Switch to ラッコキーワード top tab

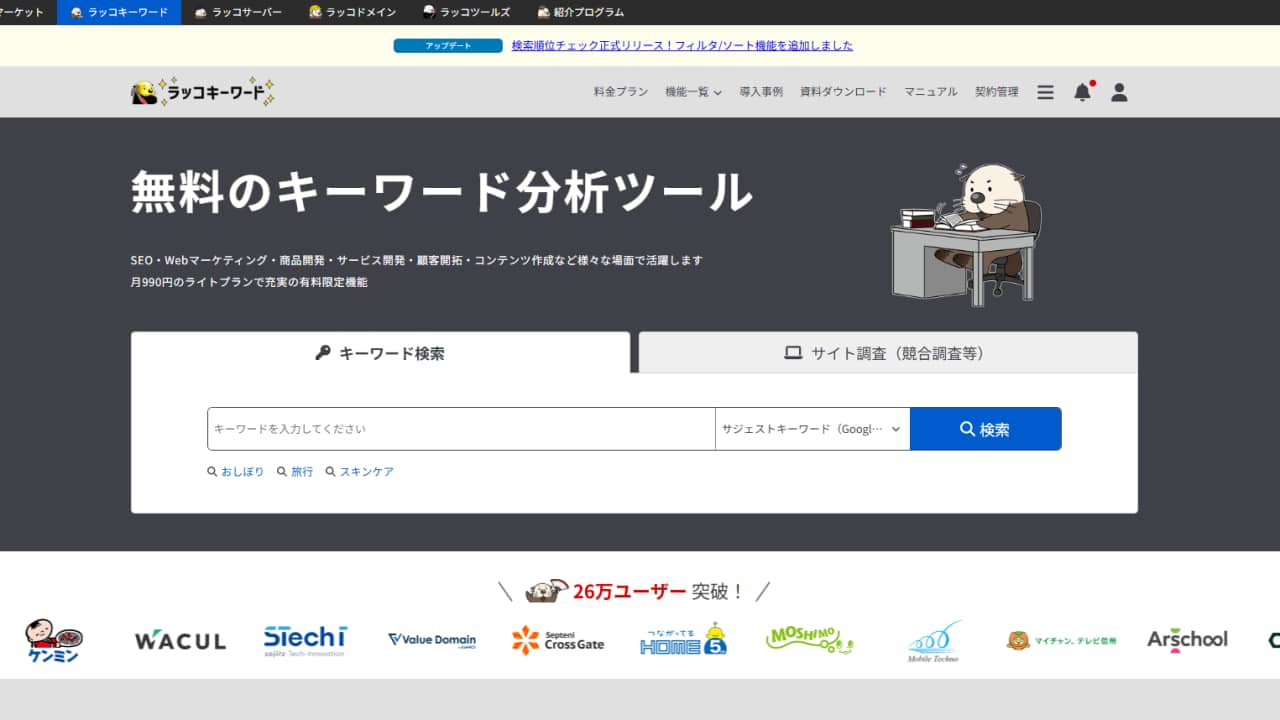(x=119, y=12)
